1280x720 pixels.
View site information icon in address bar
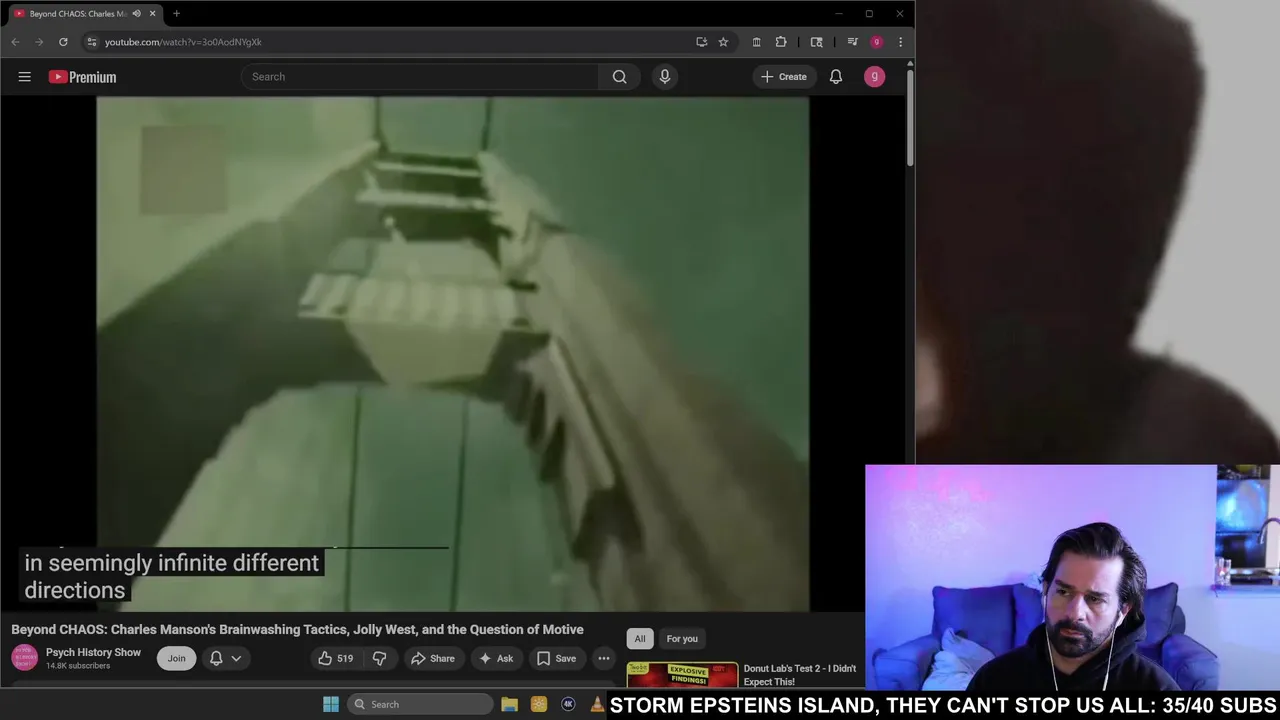click(x=91, y=42)
